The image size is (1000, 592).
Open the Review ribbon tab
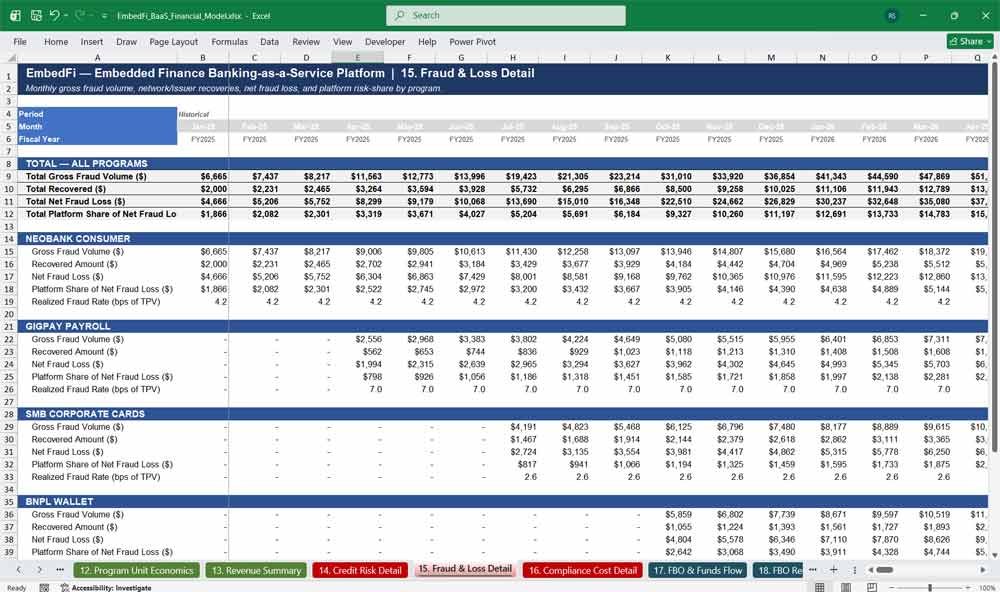pyautogui.click(x=306, y=41)
